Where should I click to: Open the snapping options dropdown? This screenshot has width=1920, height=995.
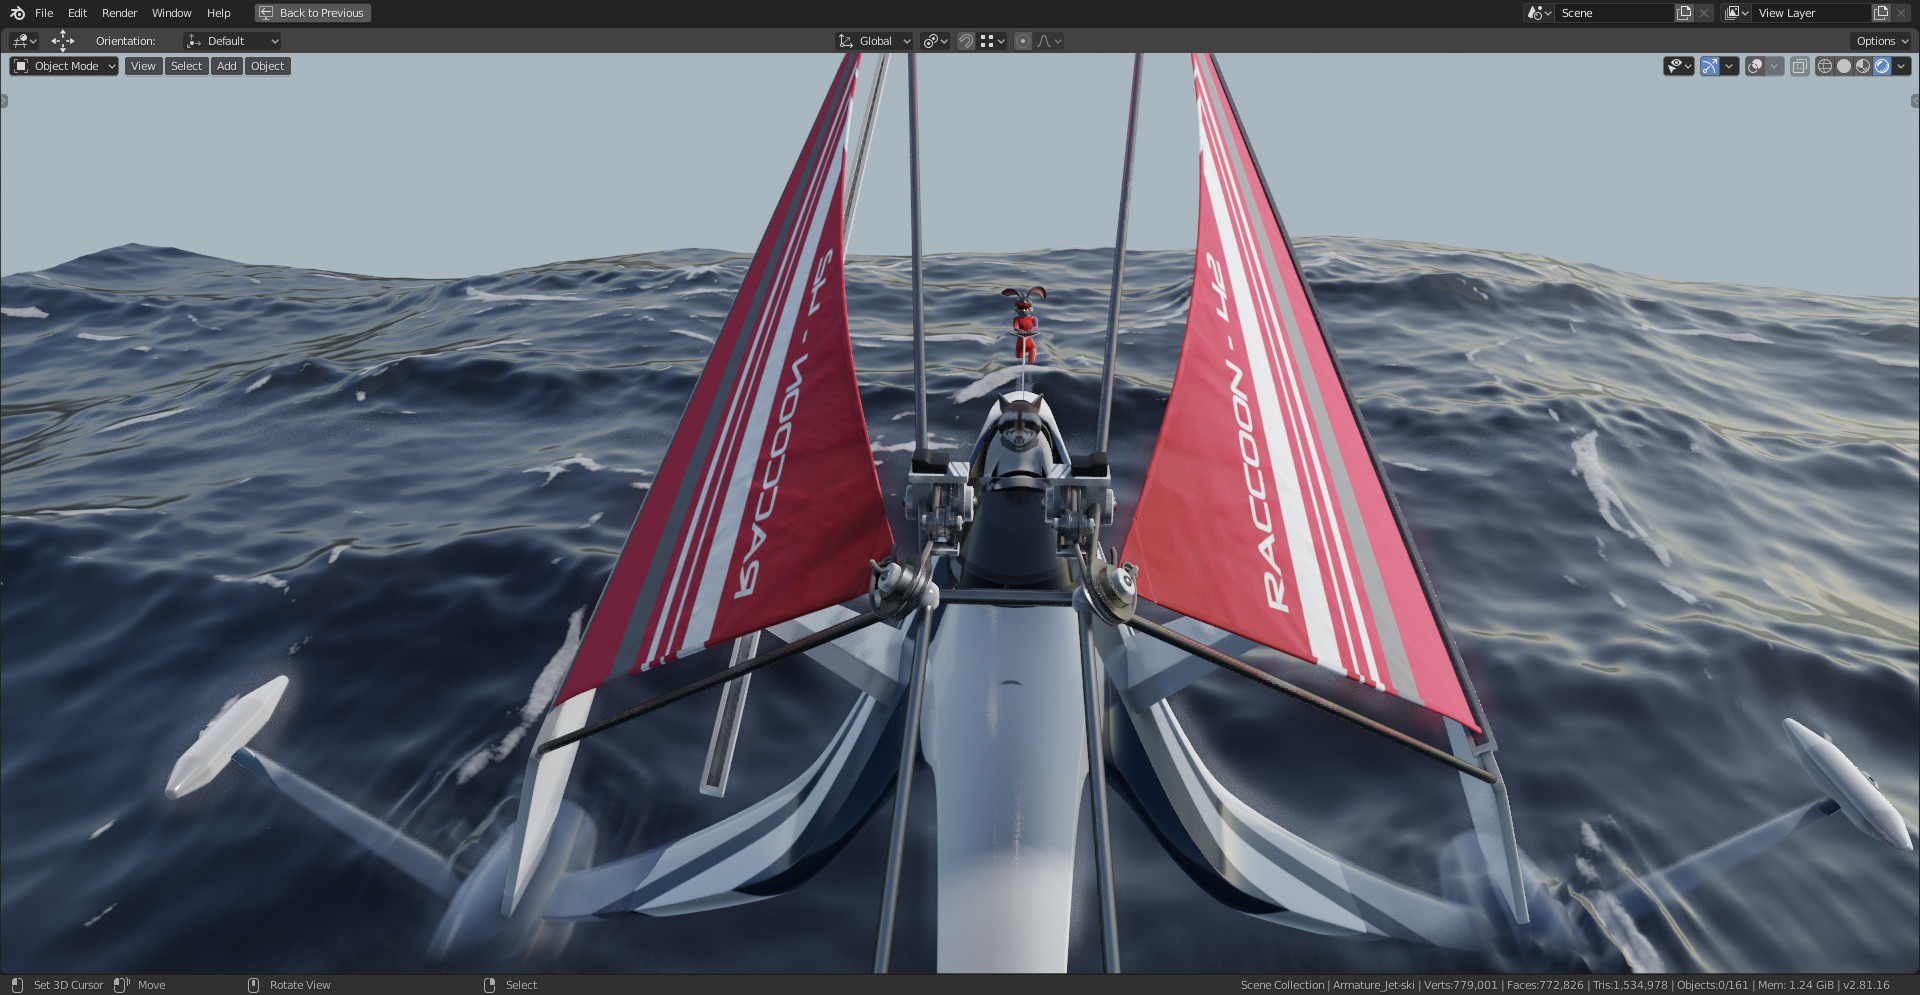pos(993,41)
